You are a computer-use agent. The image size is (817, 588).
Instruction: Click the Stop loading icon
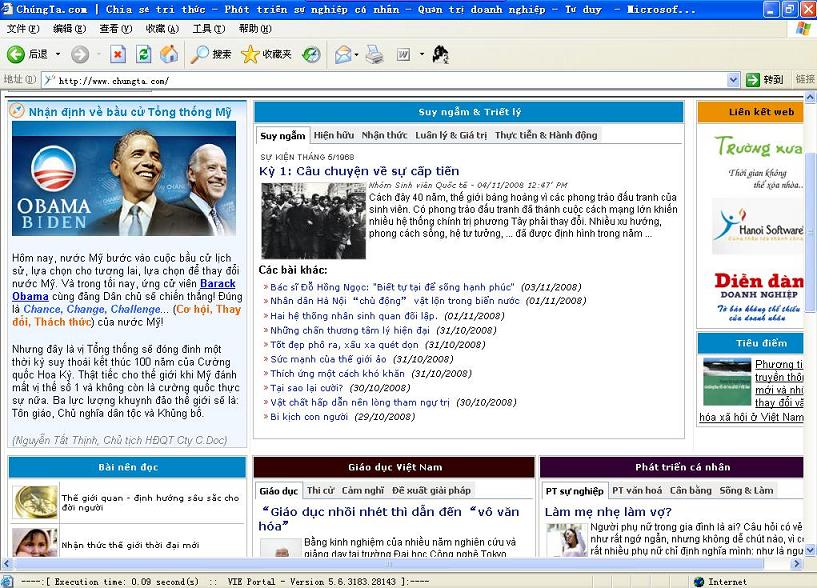coord(118,54)
